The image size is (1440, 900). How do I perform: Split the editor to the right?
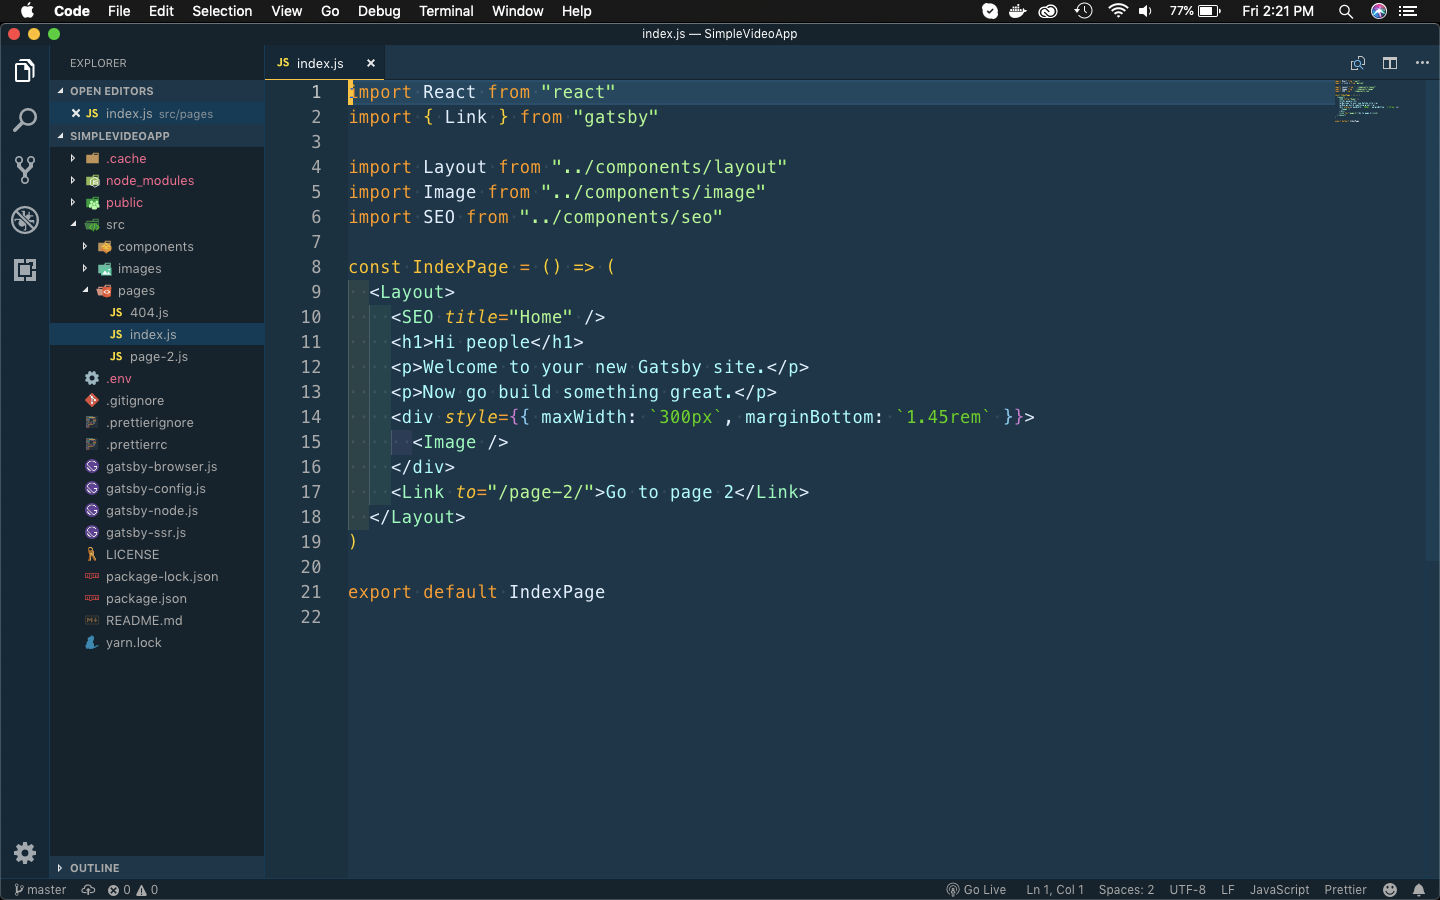click(x=1390, y=63)
